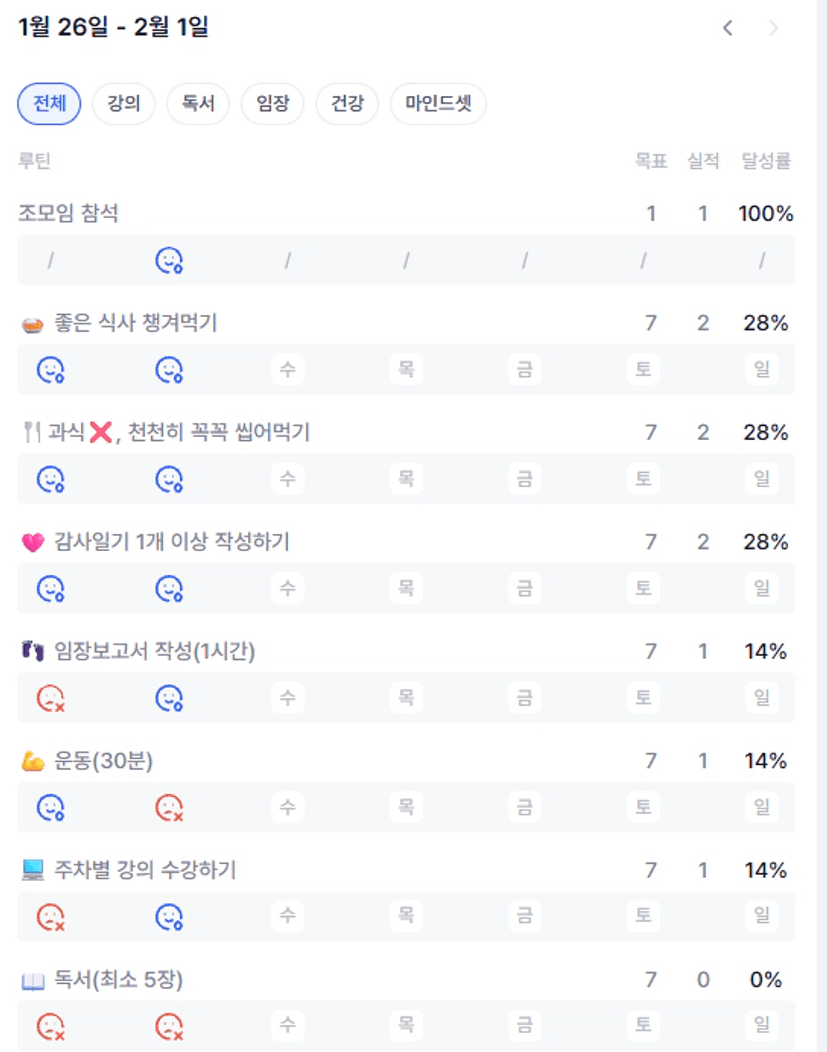Viewport: 827px width, 1052px height.
Task: Click the first blue smiley for 좋은 식사 챙겨먹기
Action: tap(51, 370)
